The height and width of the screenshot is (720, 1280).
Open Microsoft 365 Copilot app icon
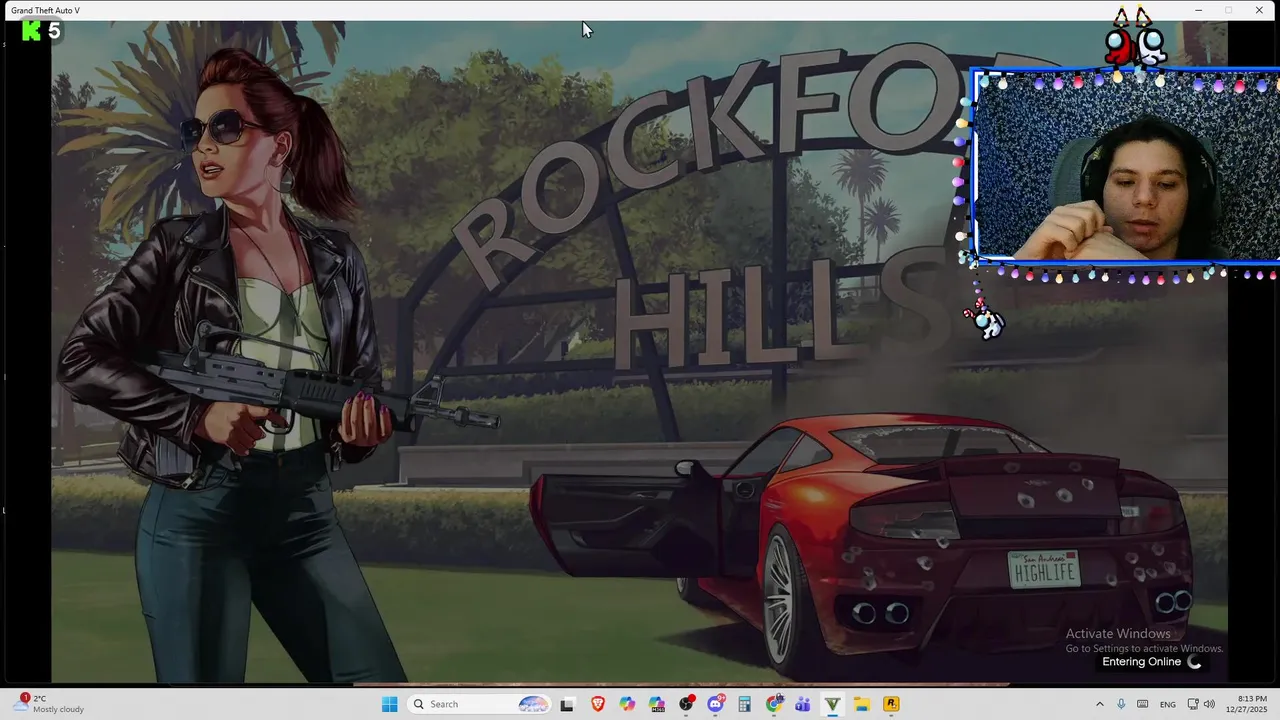656,704
